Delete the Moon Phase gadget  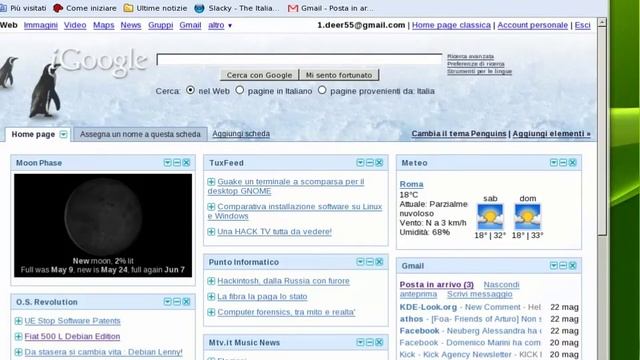tap(186, 163)
